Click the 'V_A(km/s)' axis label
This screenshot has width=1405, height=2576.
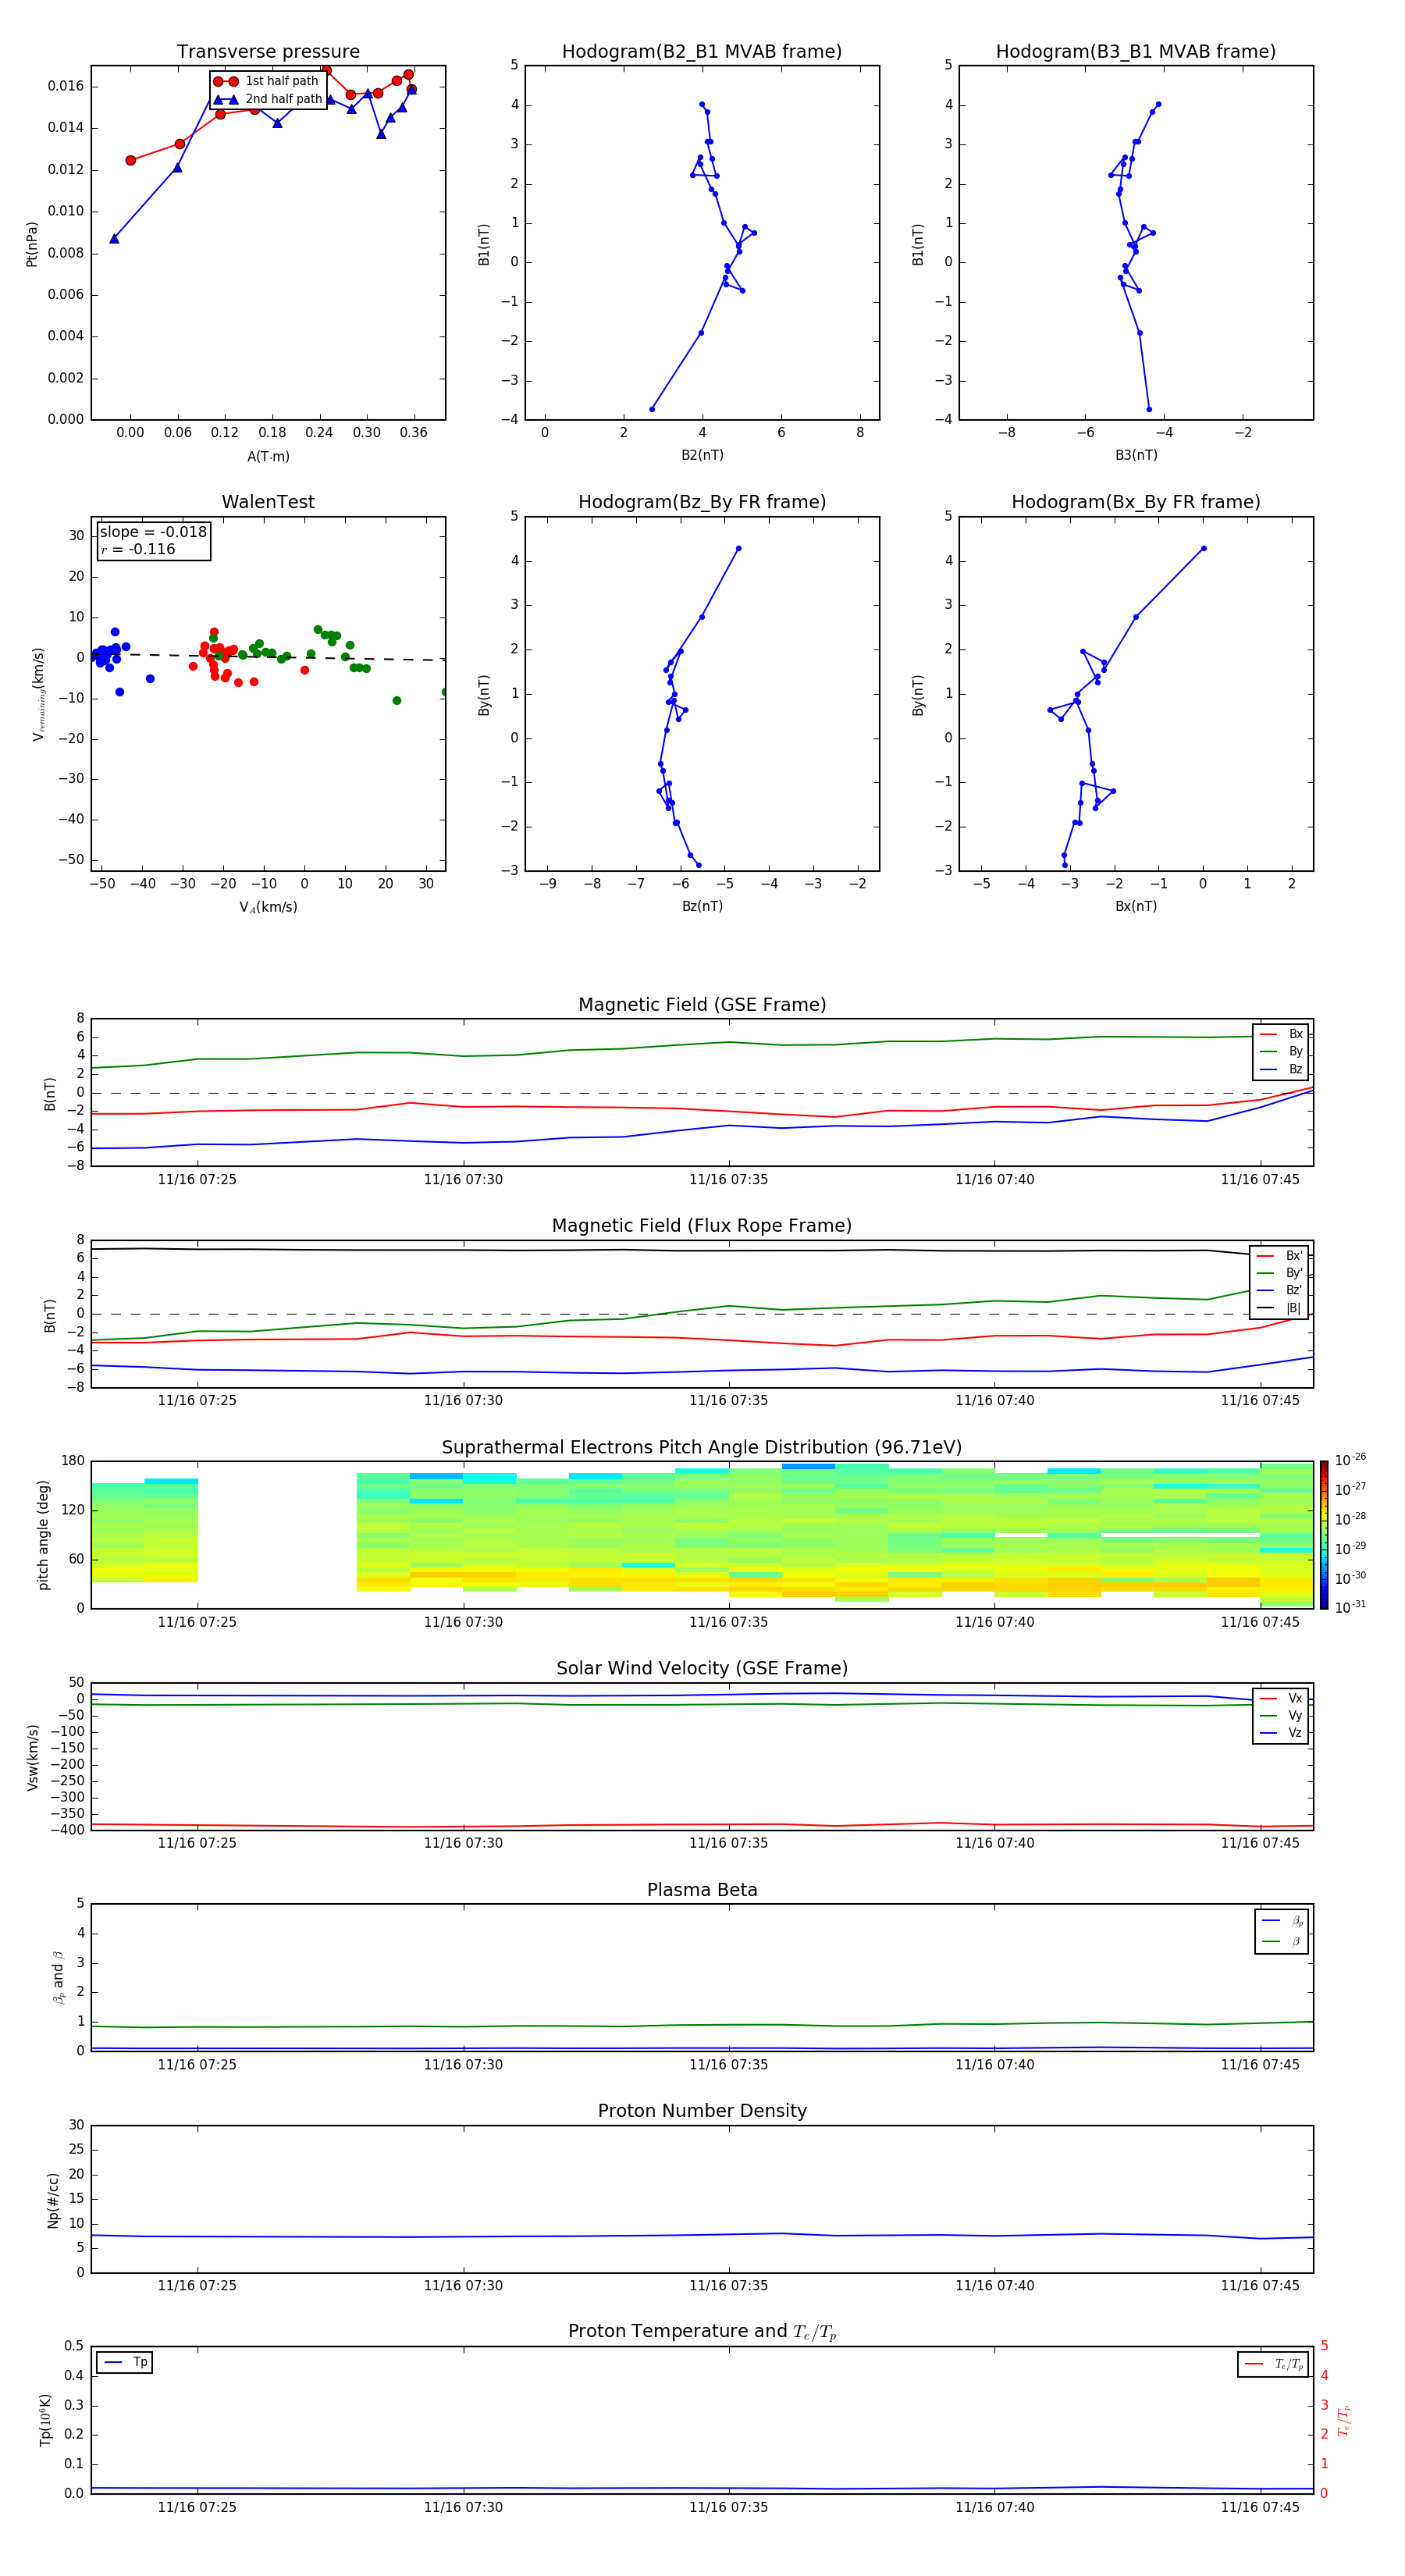pos(268,907)
